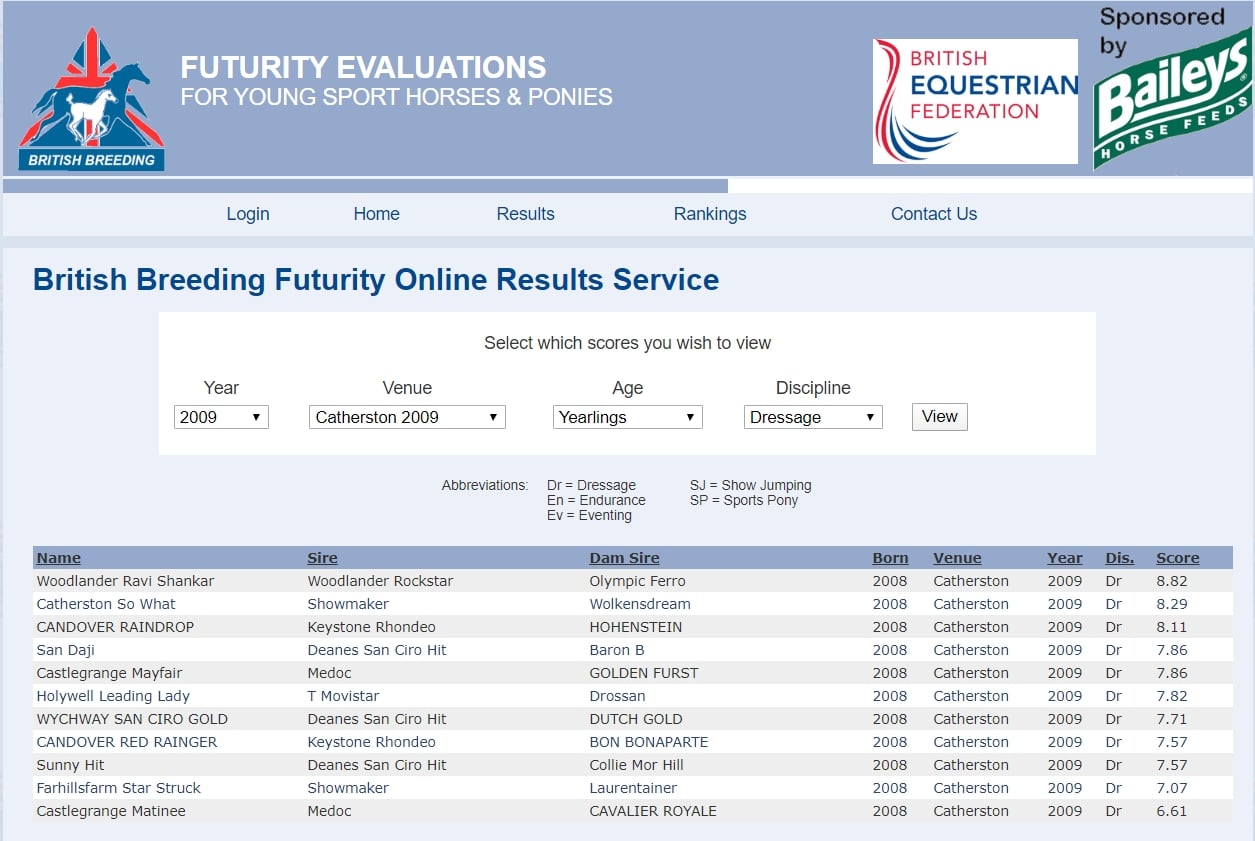Open the Results menu item
Screen dimensions: 1255x841
(x=525, y=214)
